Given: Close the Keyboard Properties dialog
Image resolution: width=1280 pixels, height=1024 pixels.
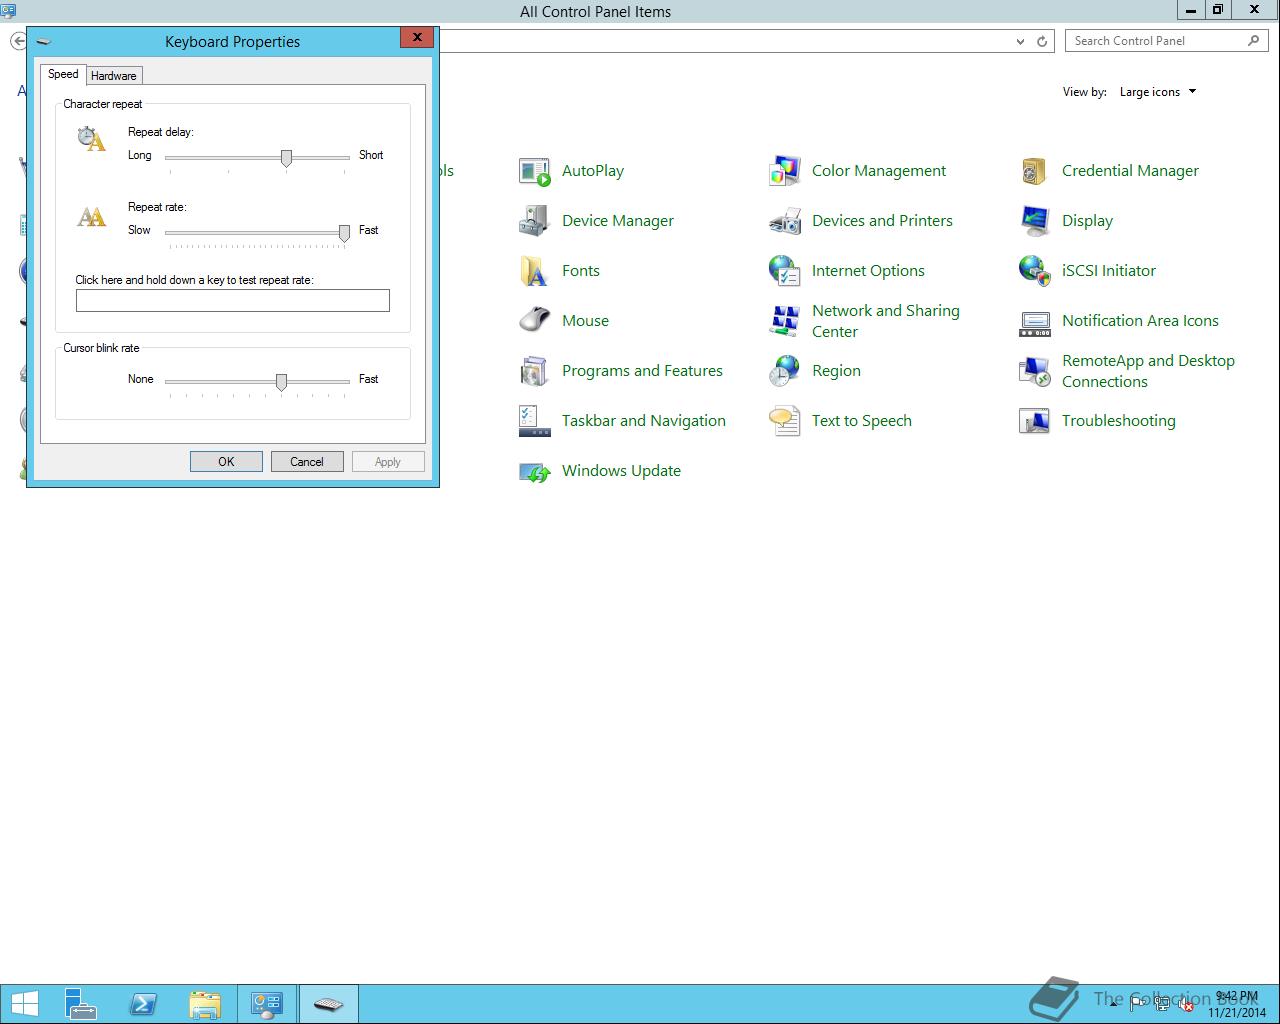Looking at the screenshot, I should coord(417,37).
